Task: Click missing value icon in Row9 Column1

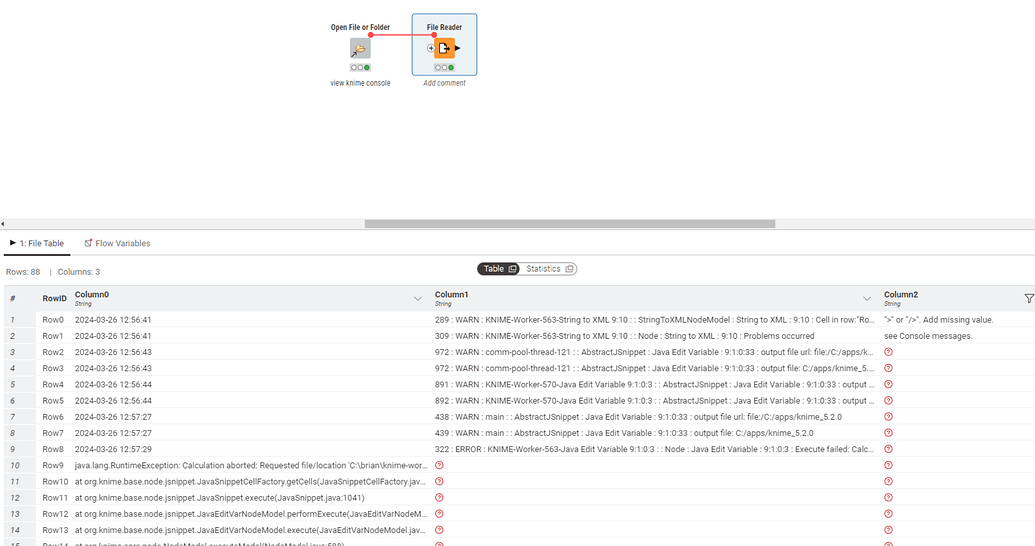Action: coord(439,465)
